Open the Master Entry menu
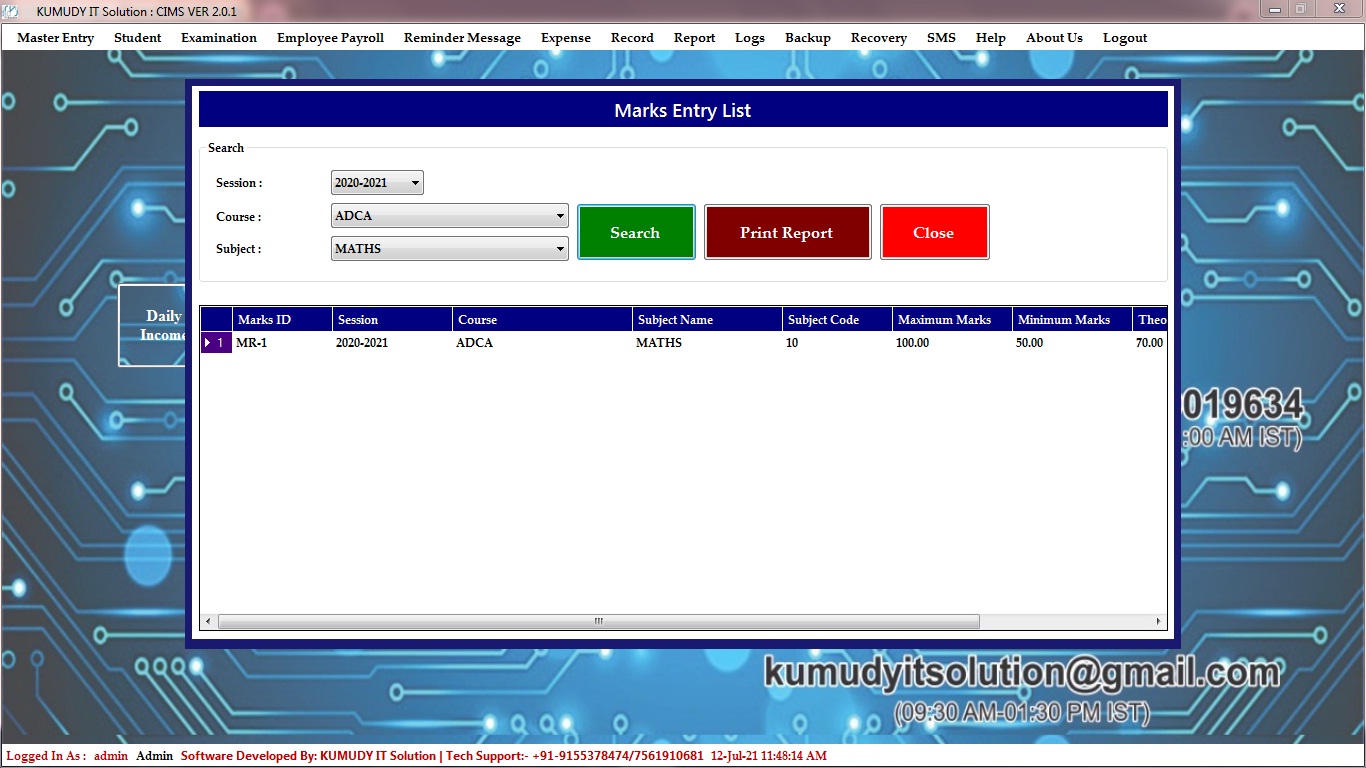Image resolution: width=1366 pixels, height=768 pixels. pyautogui.click(x=55, y=38)
